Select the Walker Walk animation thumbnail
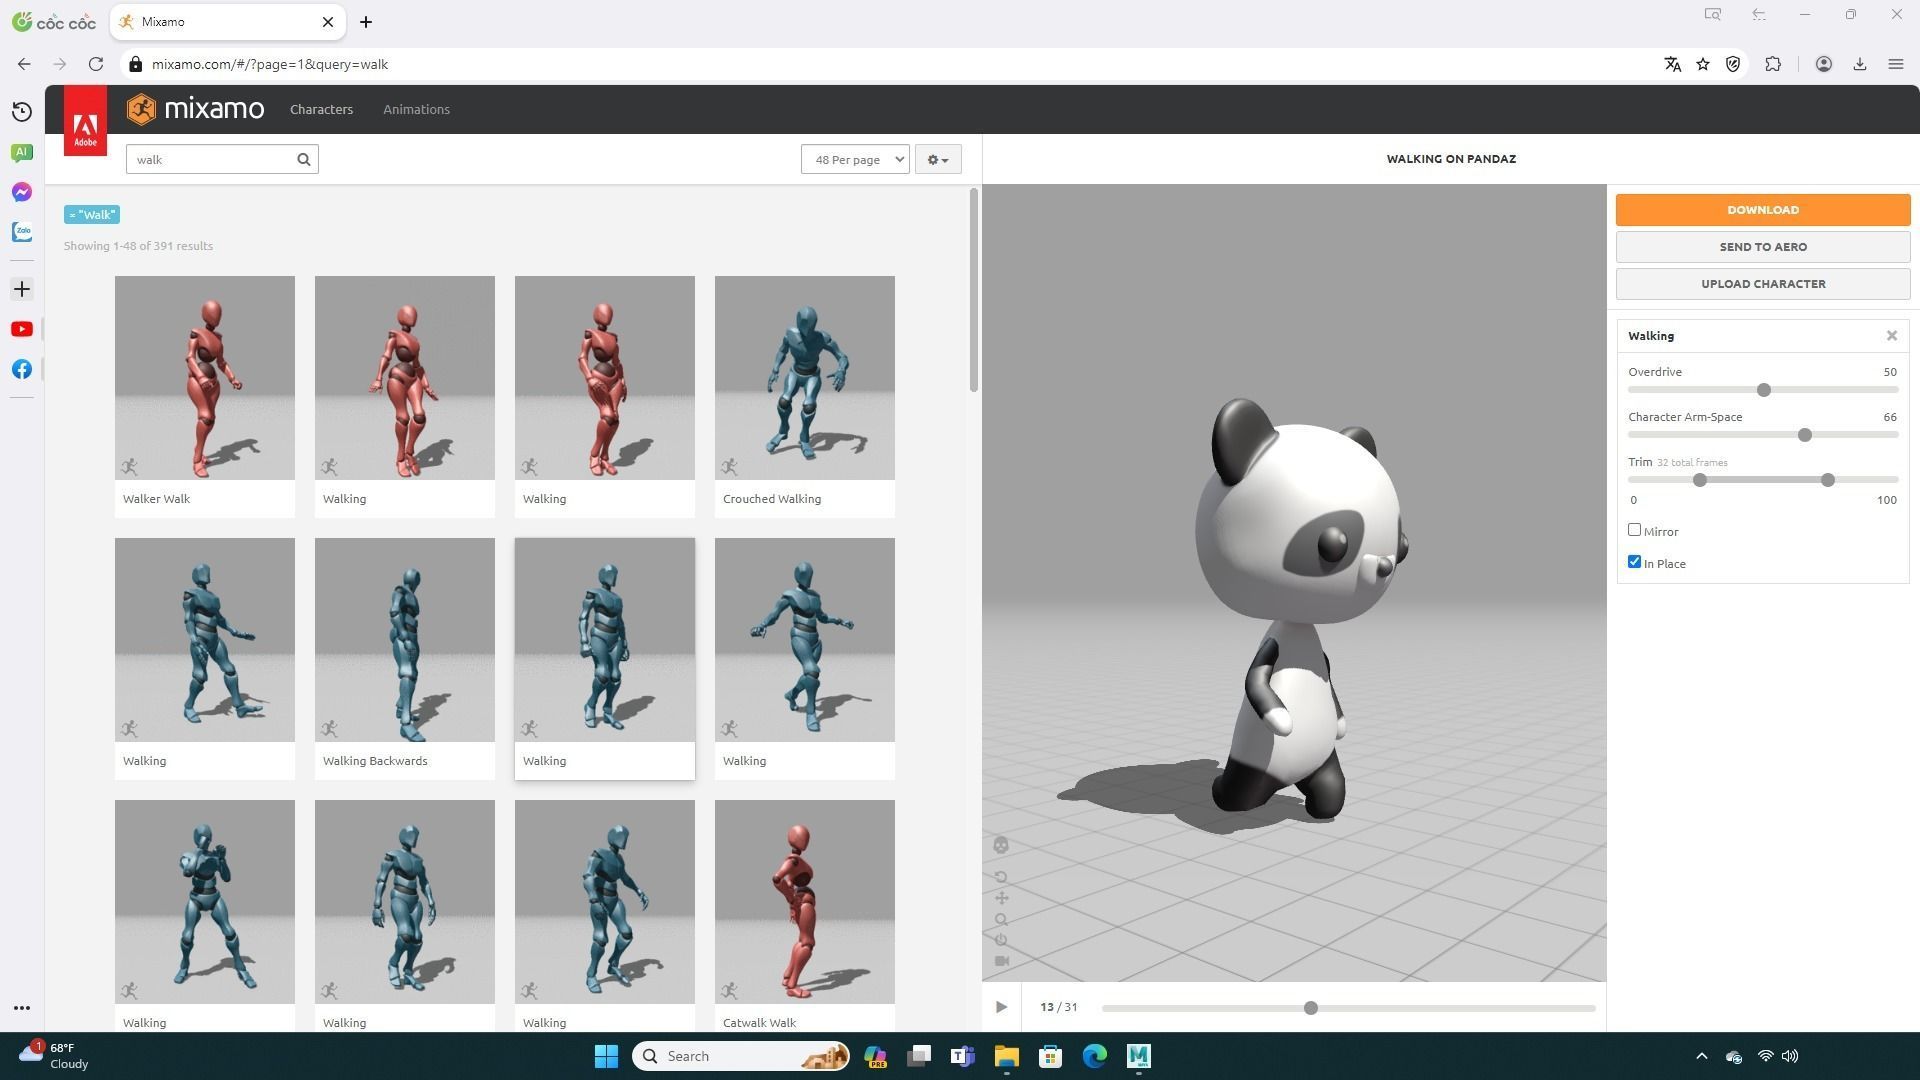The image size is (1920, 1080). click(205, 378)
